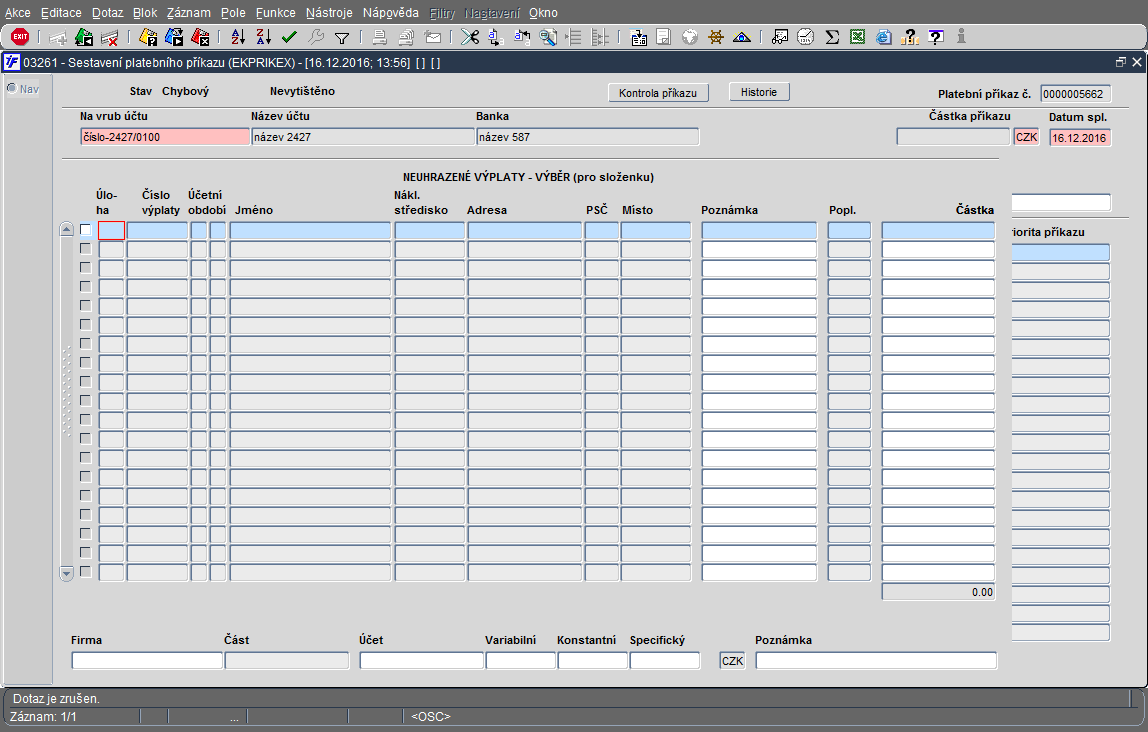
Task: Click the status message 'Dotaz je zrušen.'
Action: point(56,699)
